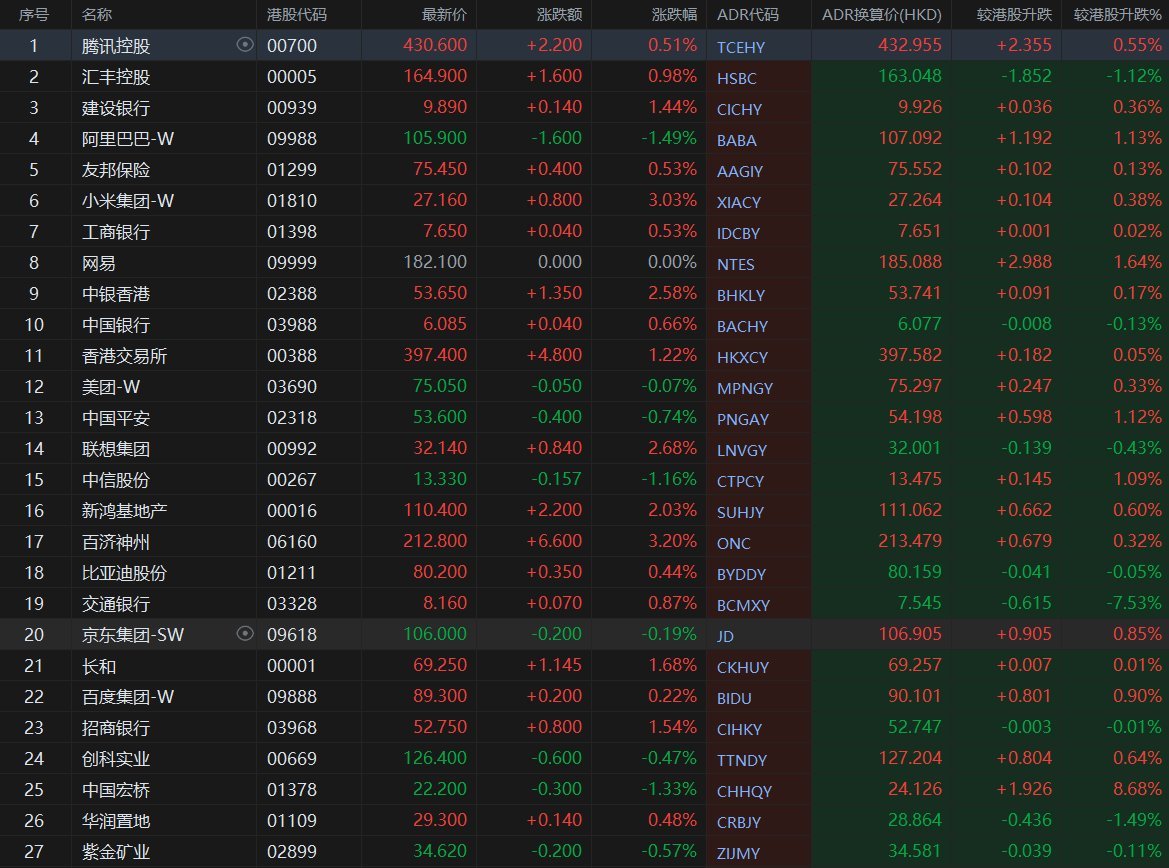This screenshot has width=1169, height=868.
Task: Click the target icon in 腾讯控股 row
Action: pyautogui.click(x=245, y=45)
